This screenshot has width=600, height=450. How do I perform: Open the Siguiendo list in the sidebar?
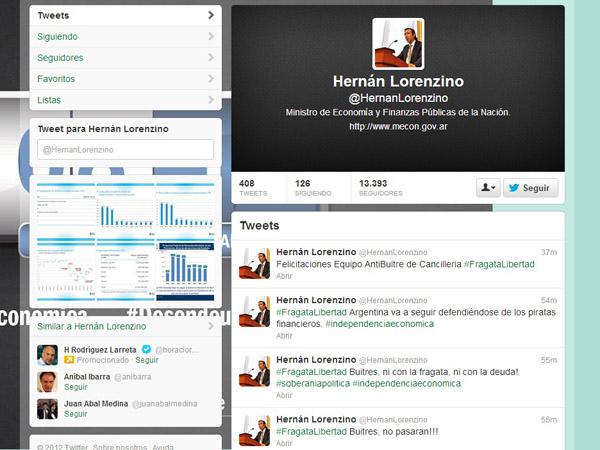(125, 37)
